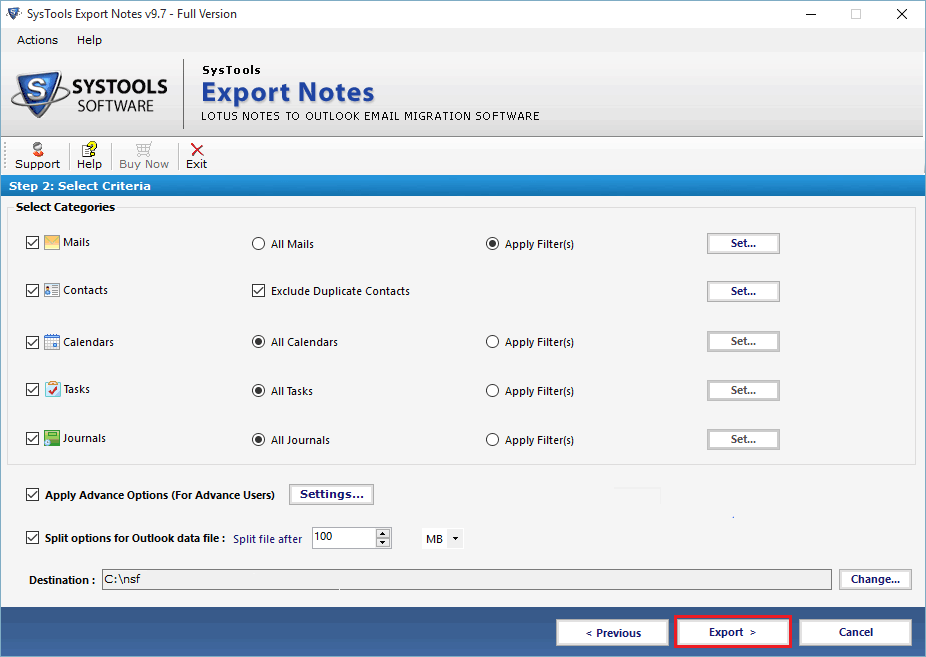Click the Cancel button
This screenshot has width=926, height=657.
pos(856,632)
